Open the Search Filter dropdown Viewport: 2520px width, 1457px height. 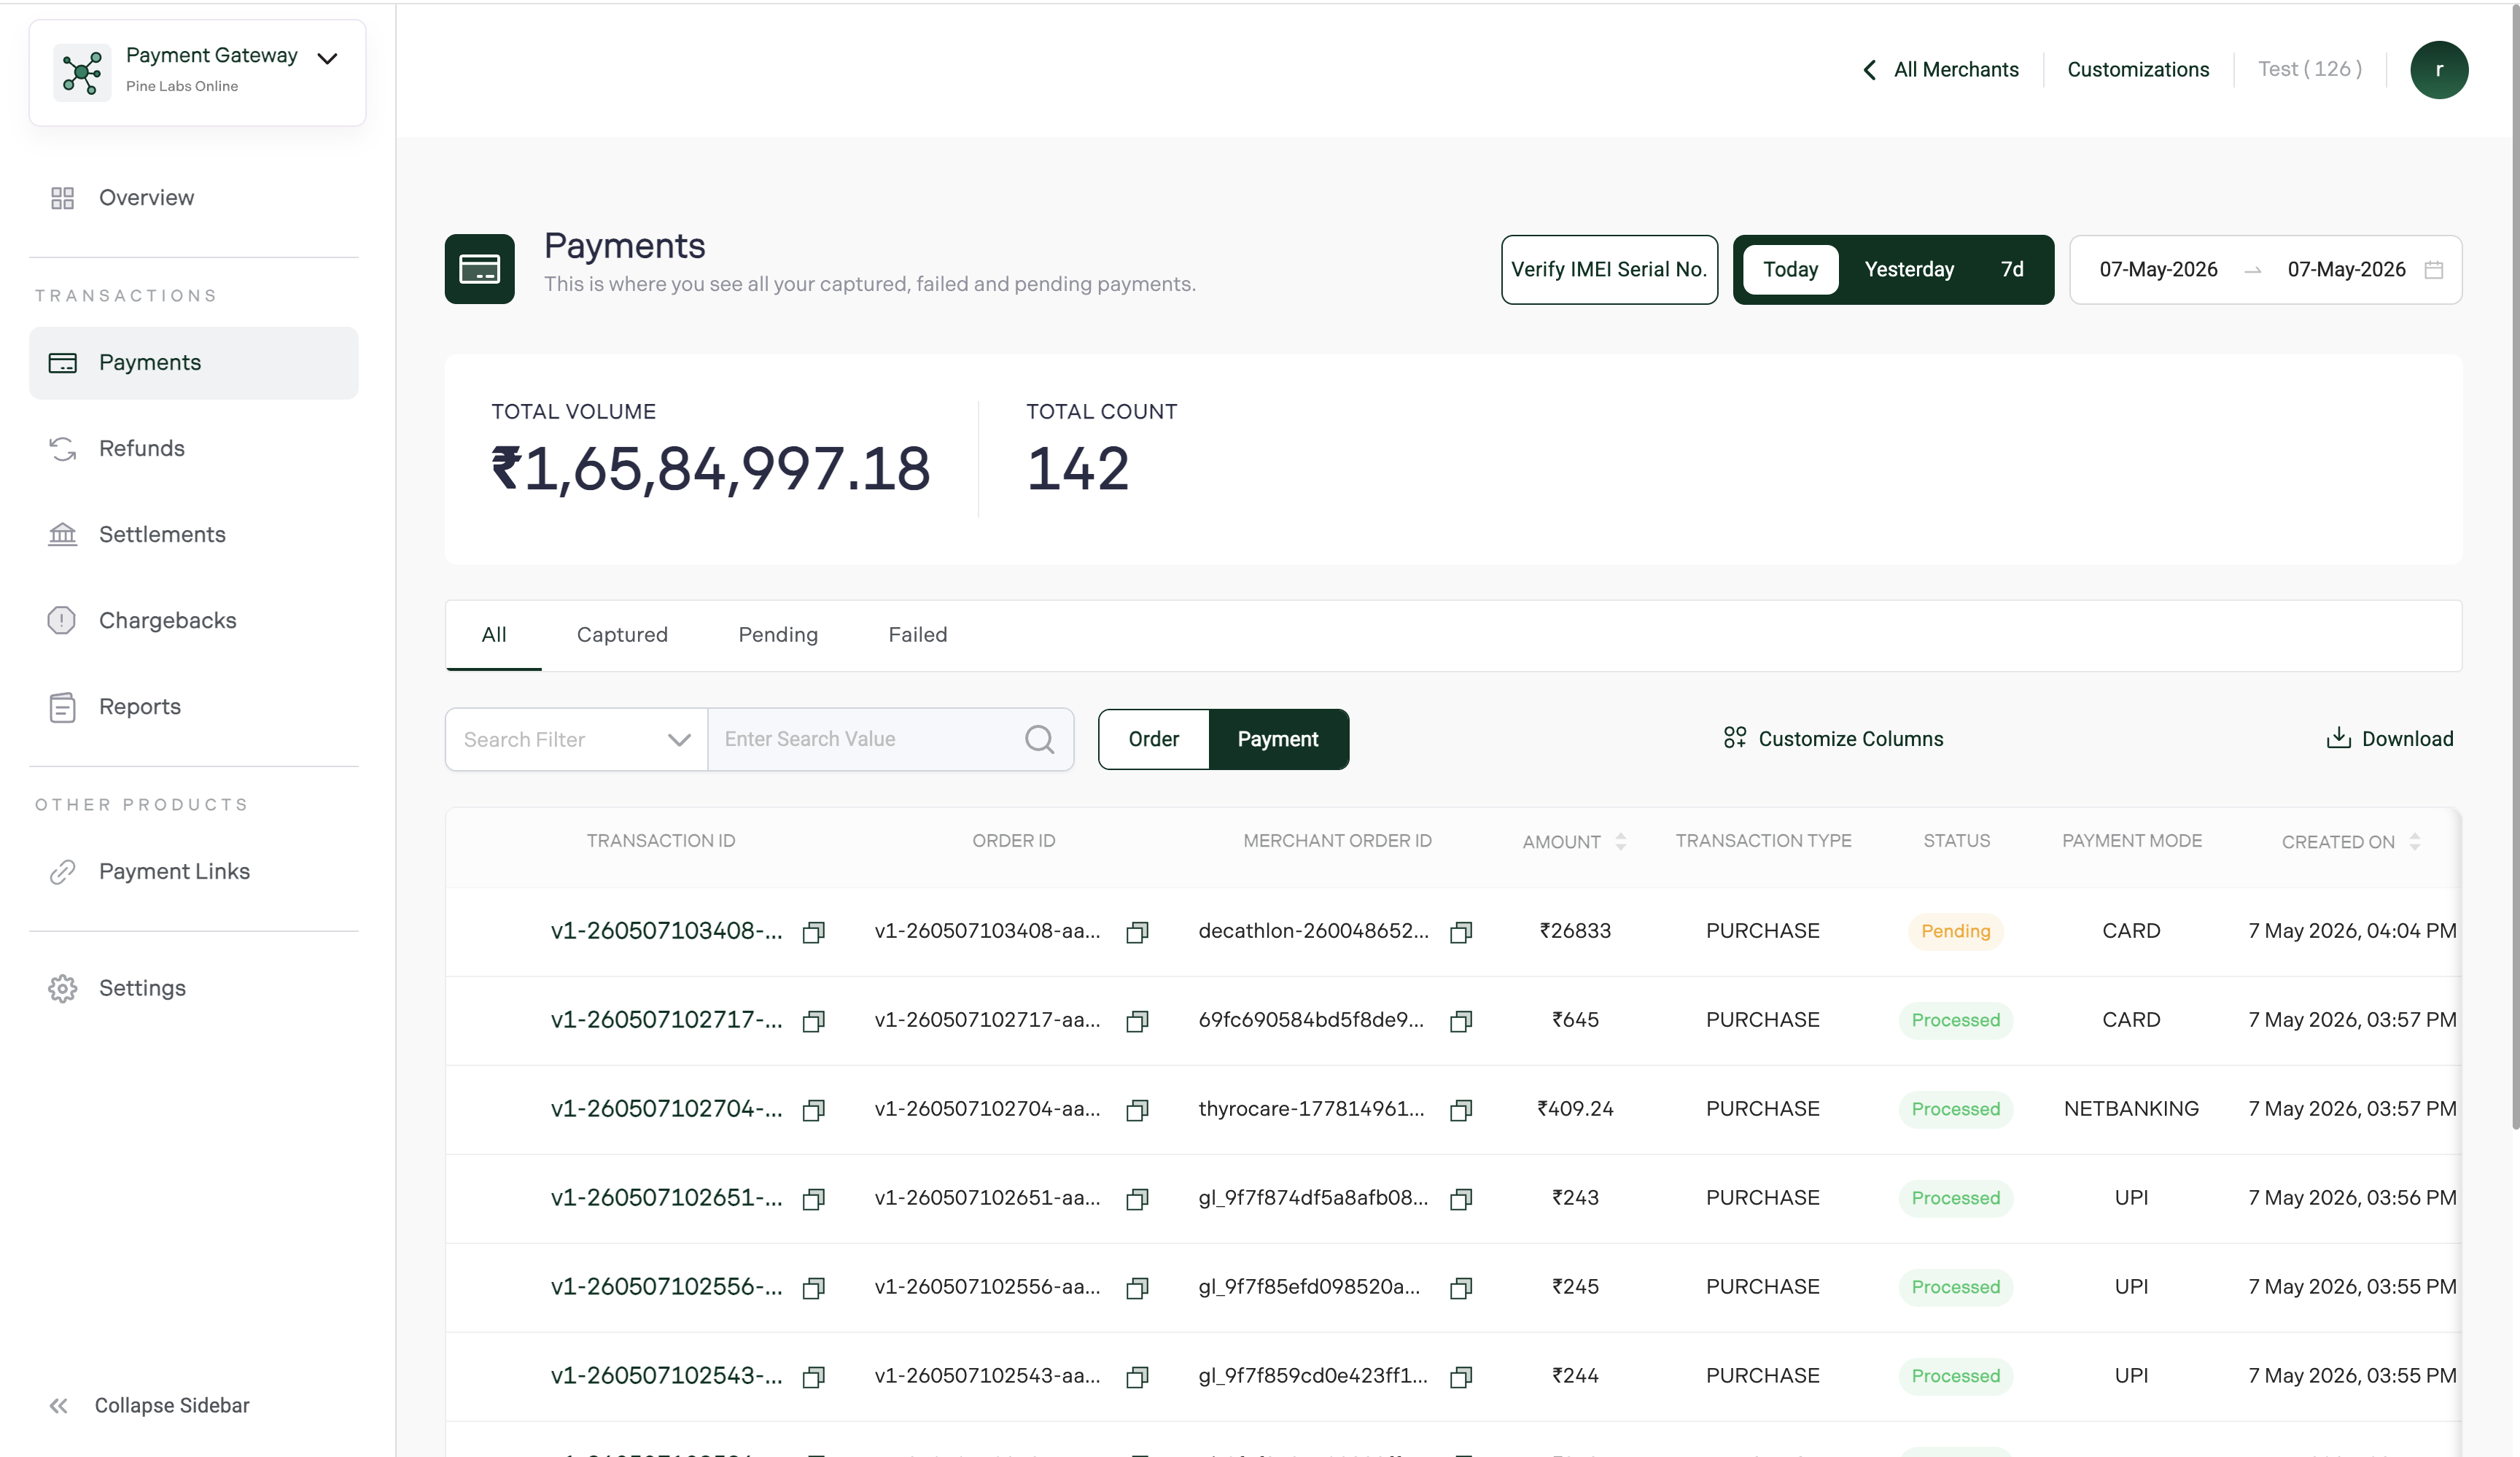coord(577,739)
